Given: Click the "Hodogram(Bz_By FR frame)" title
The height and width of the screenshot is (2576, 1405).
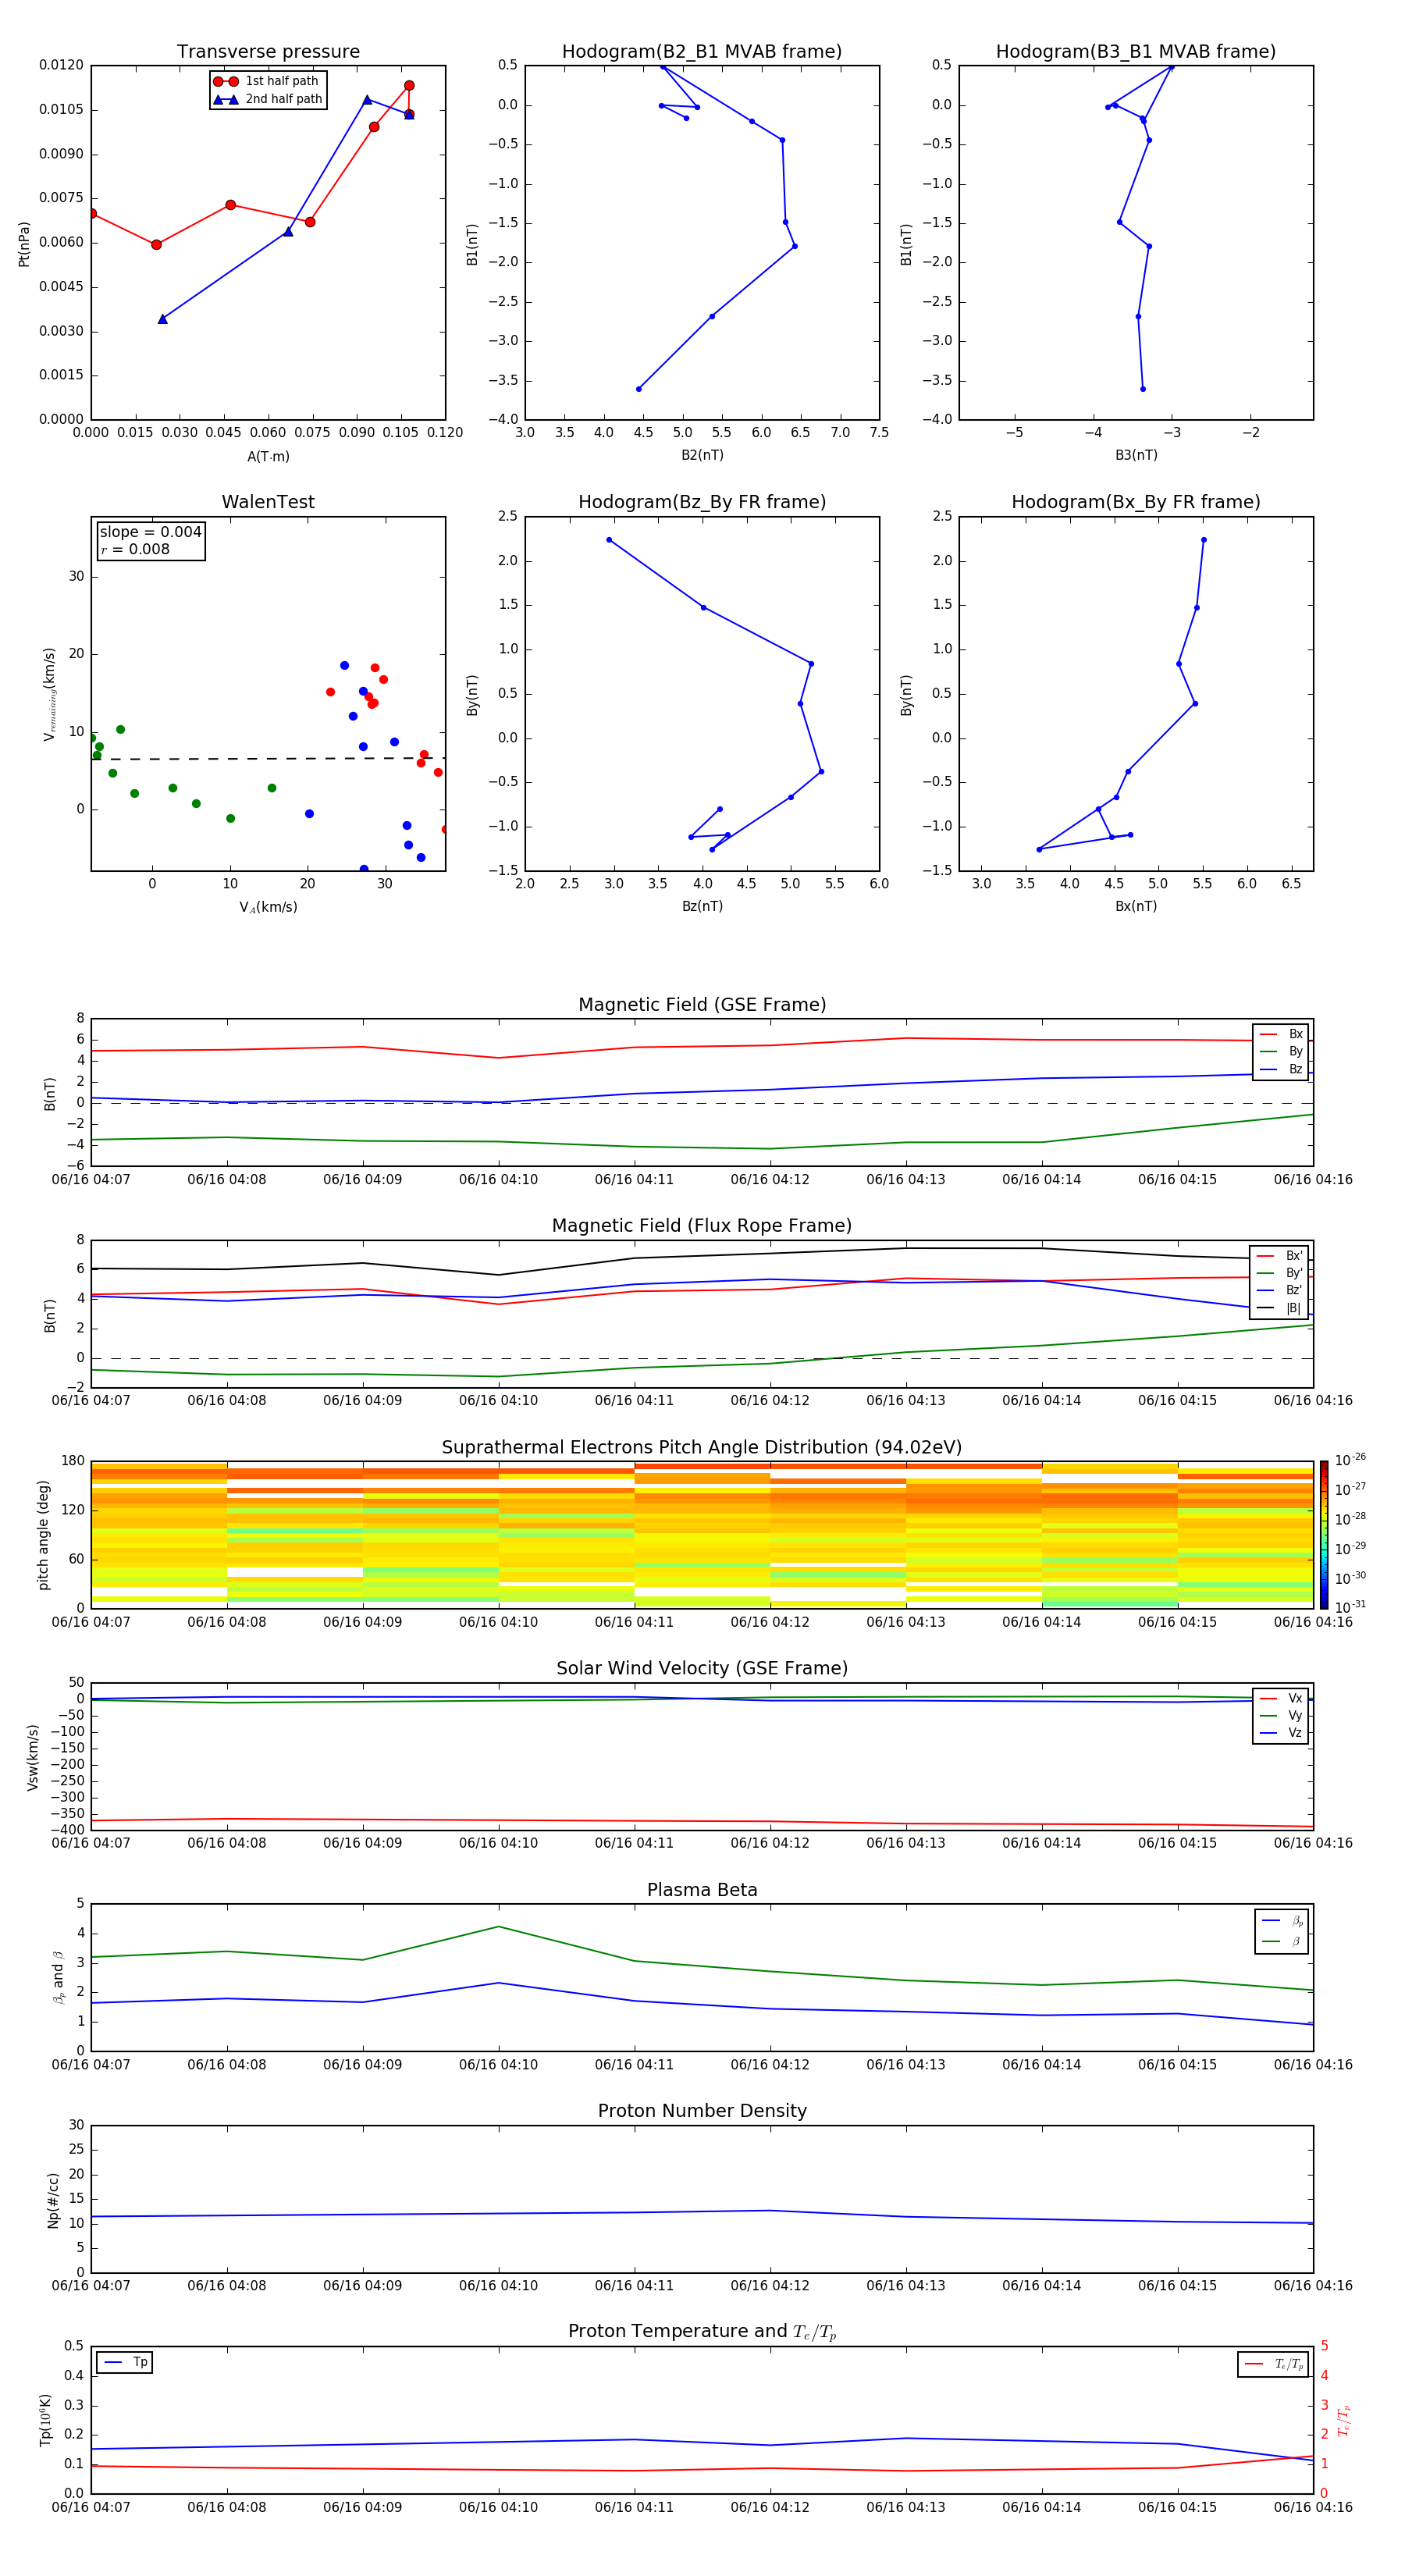Looking at the screenshot, I should click(702, 502).
